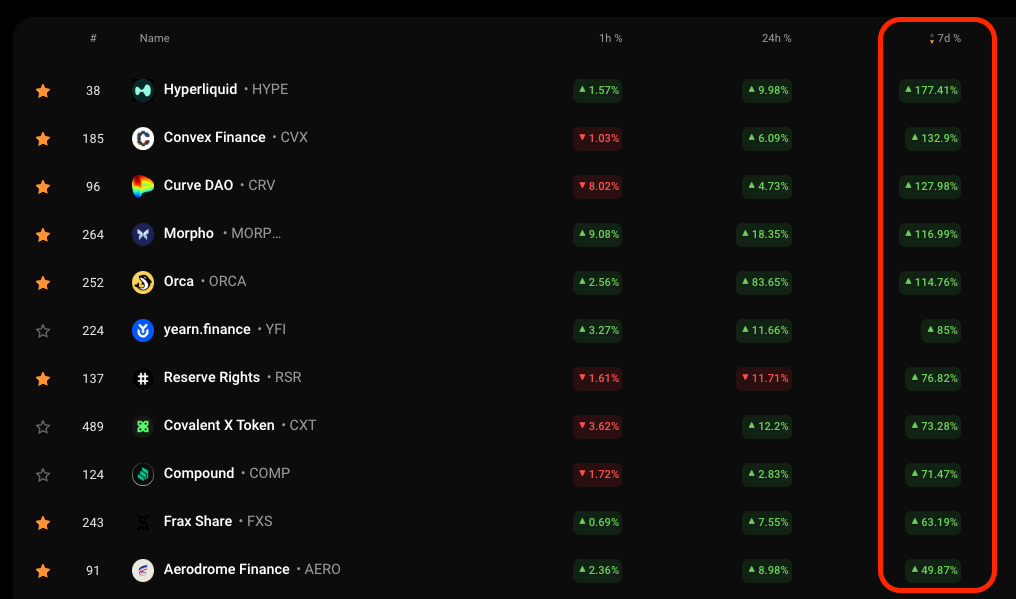Click the Frax Share logo
This screenshot has width=1016, height=599.
143,522
